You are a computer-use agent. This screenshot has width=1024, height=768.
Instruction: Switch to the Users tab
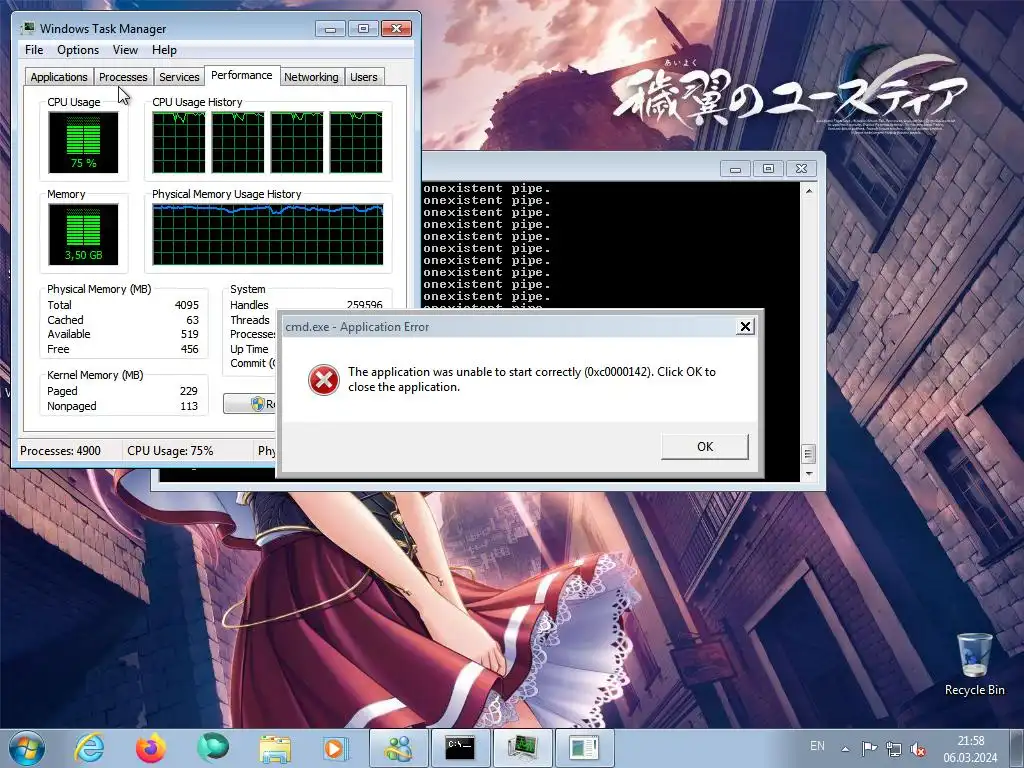click(x=364, y=77)
